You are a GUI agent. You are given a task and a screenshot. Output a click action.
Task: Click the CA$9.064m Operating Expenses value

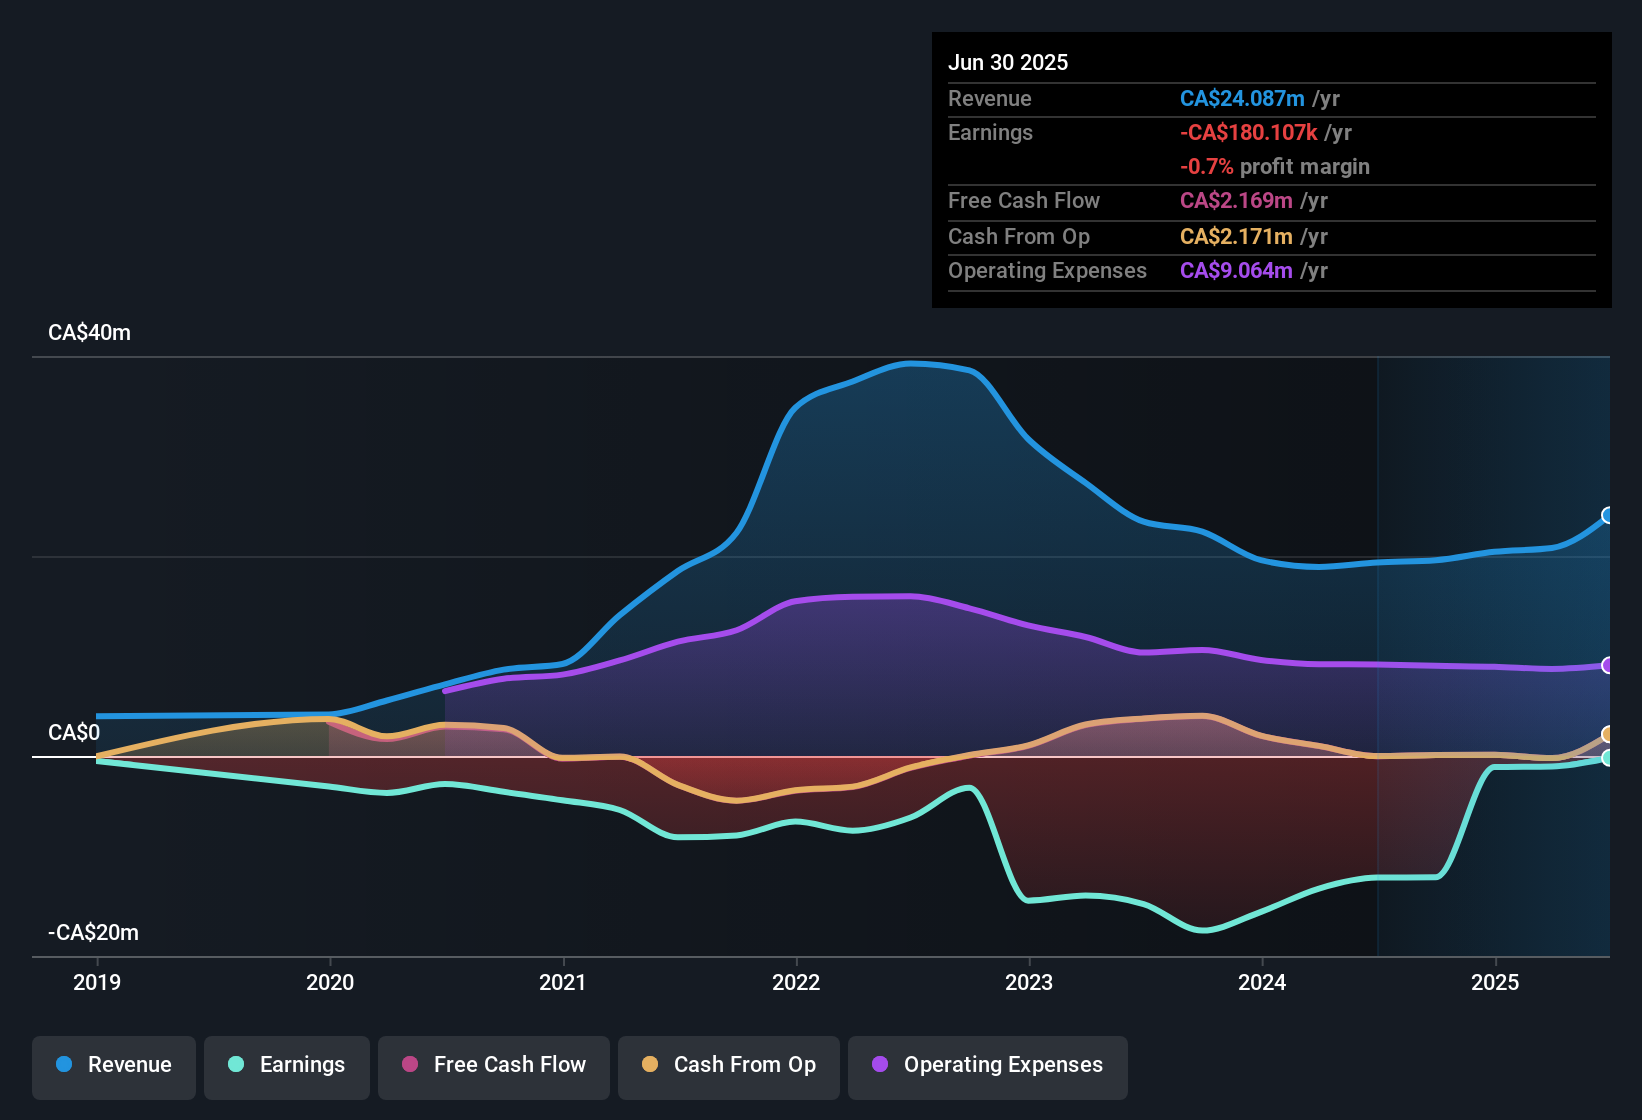[1235, 270]
